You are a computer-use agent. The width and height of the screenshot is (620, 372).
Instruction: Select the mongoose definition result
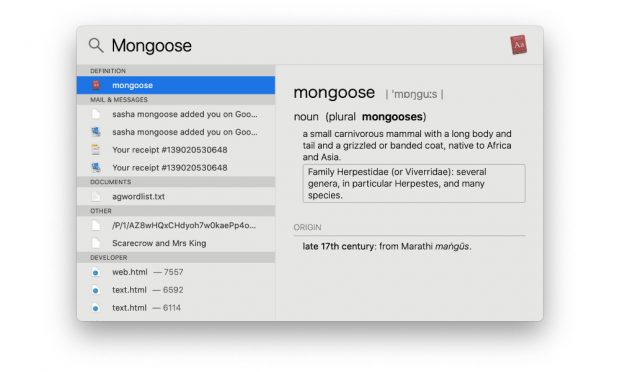[176, 85]
